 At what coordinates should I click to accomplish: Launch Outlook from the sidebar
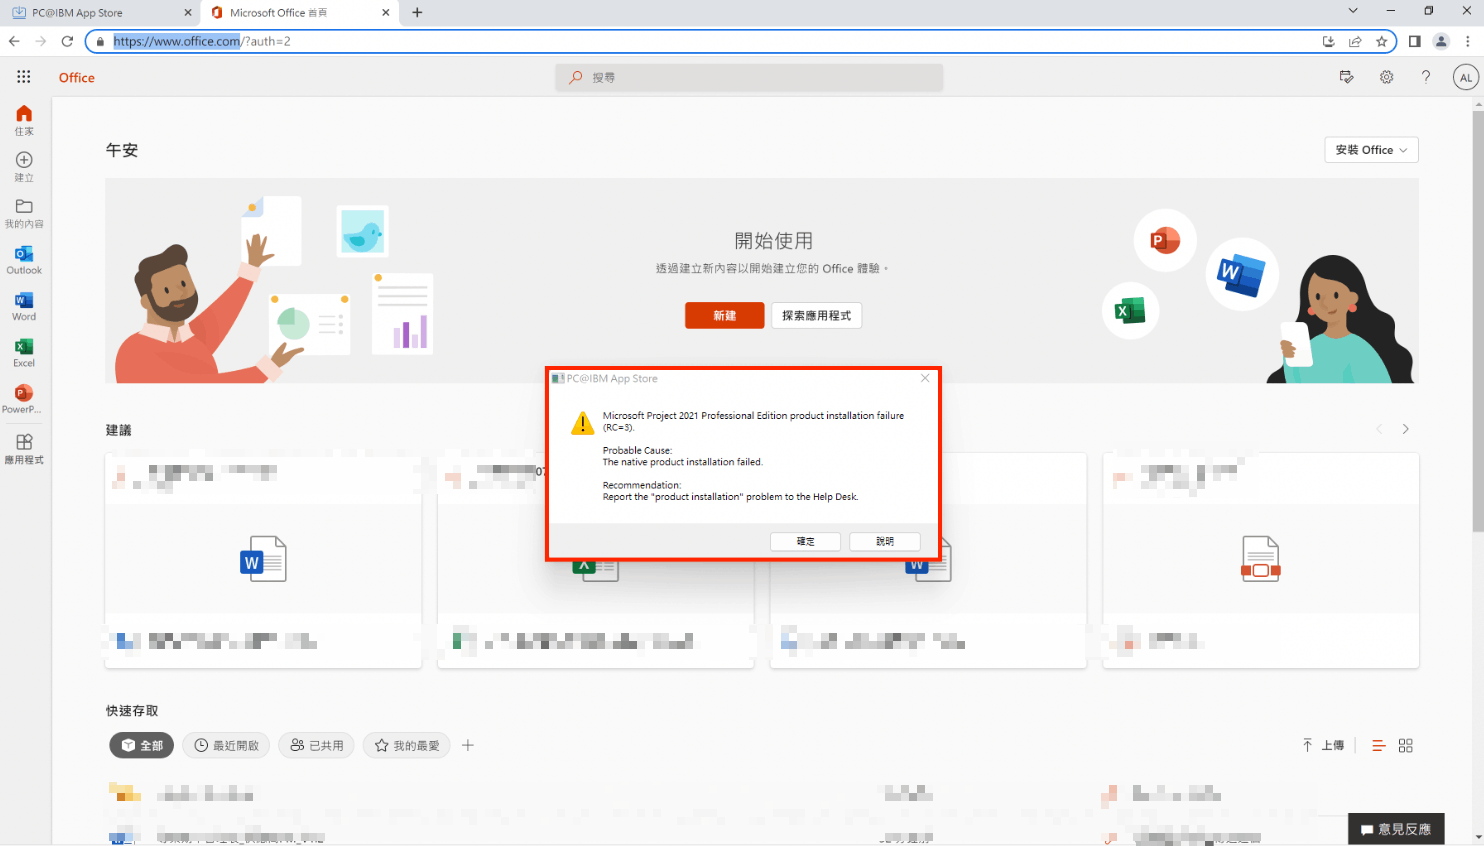pyautogui.click(x=24, y=260)
